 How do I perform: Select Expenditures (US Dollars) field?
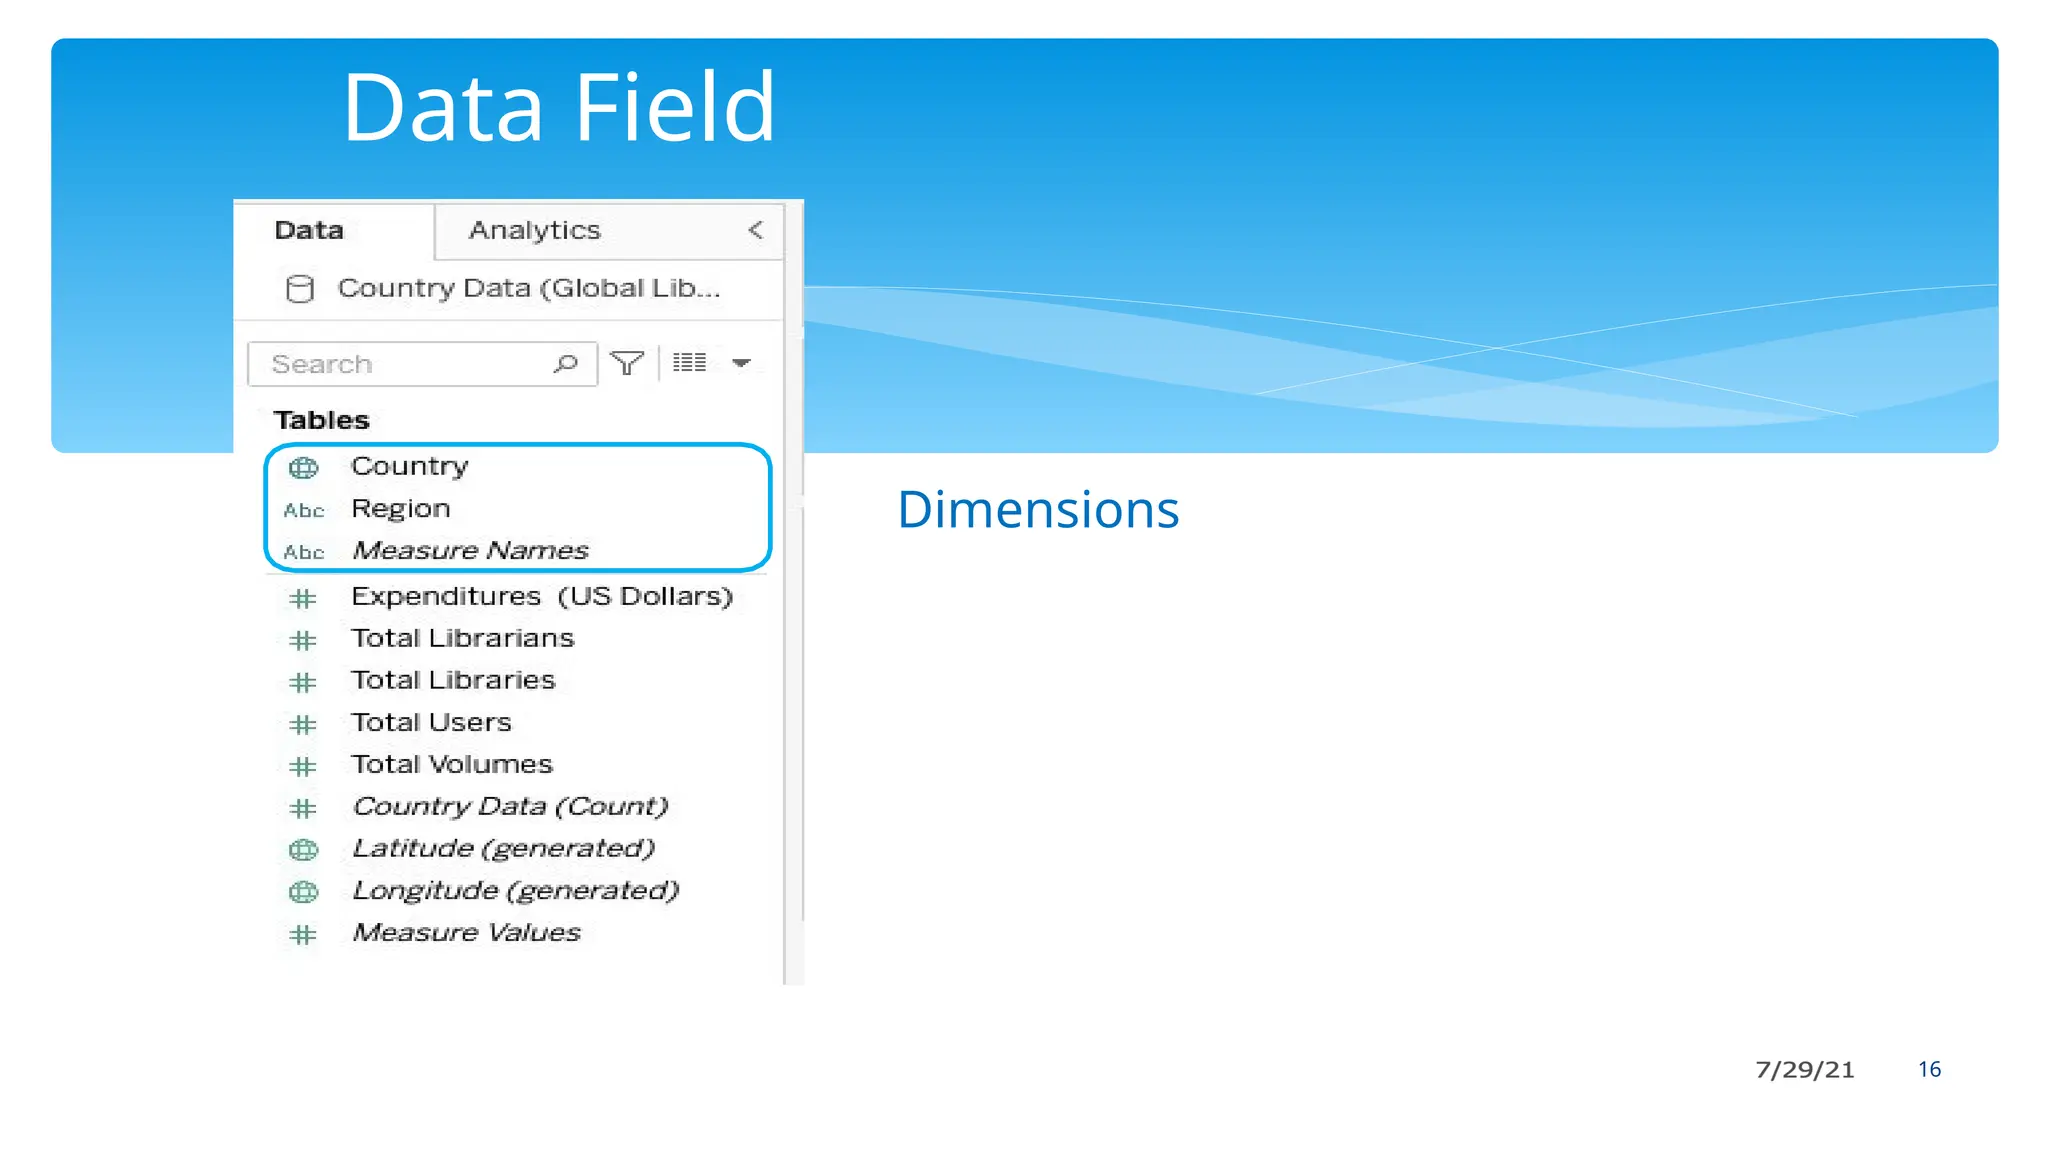(542, 596)
